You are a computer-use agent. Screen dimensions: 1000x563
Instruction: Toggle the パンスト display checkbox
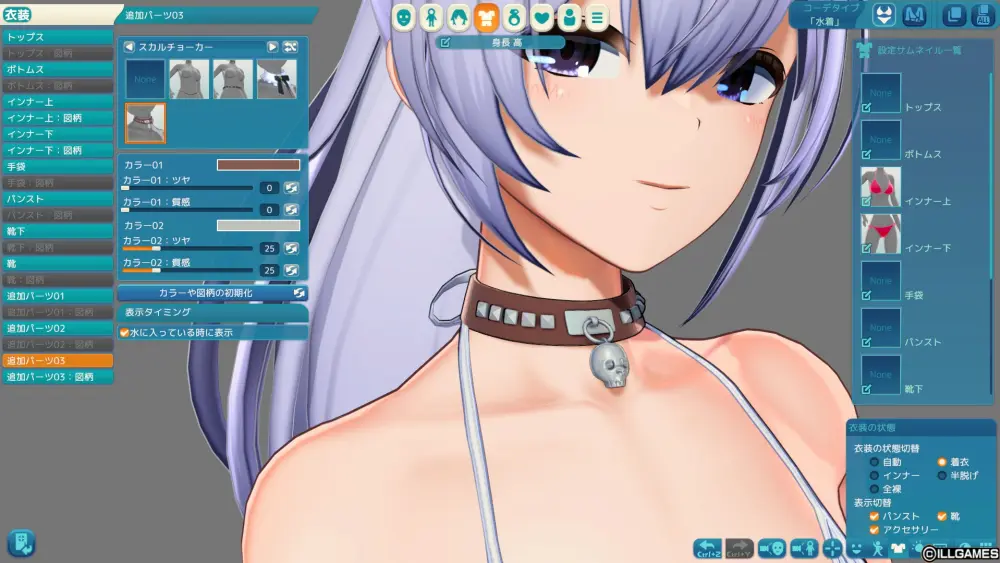(874, 516)
